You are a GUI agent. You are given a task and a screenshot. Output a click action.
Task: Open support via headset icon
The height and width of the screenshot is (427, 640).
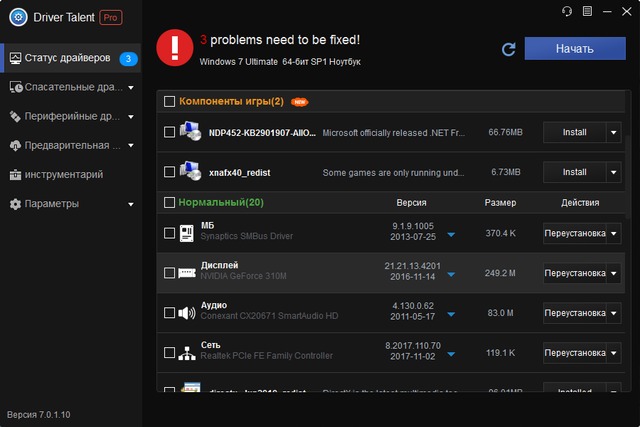click(568, 11)
